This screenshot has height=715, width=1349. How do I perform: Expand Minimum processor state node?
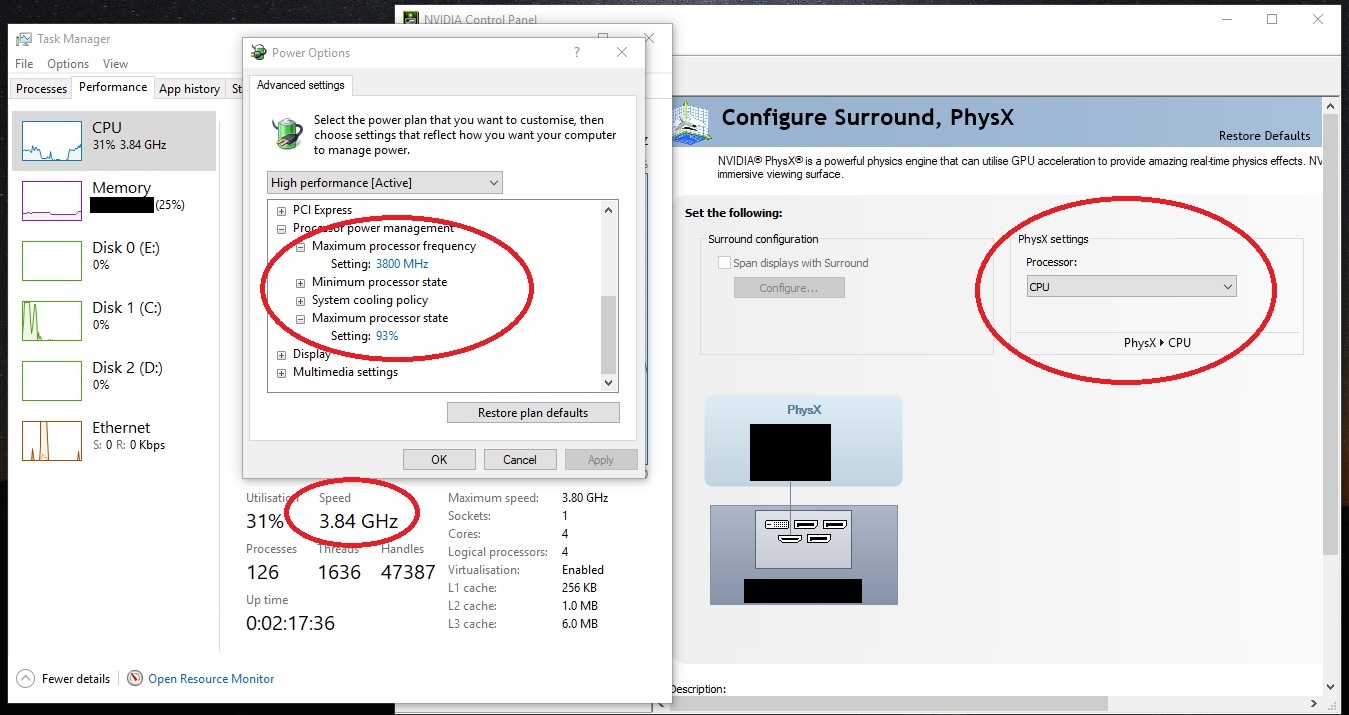coord(300,282)
